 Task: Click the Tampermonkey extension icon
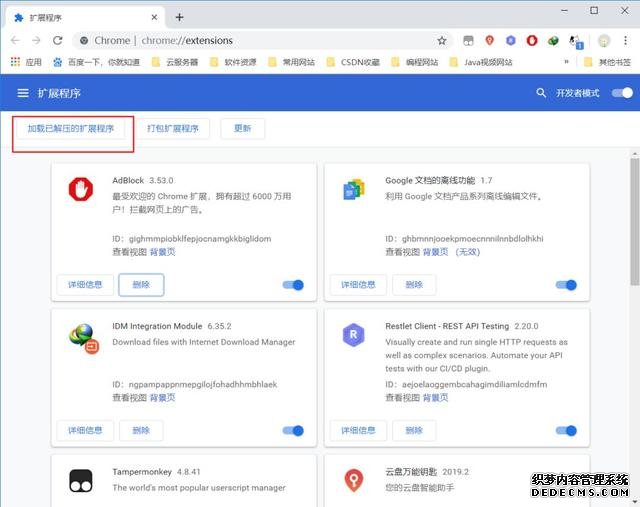click(x=81, y=481)
